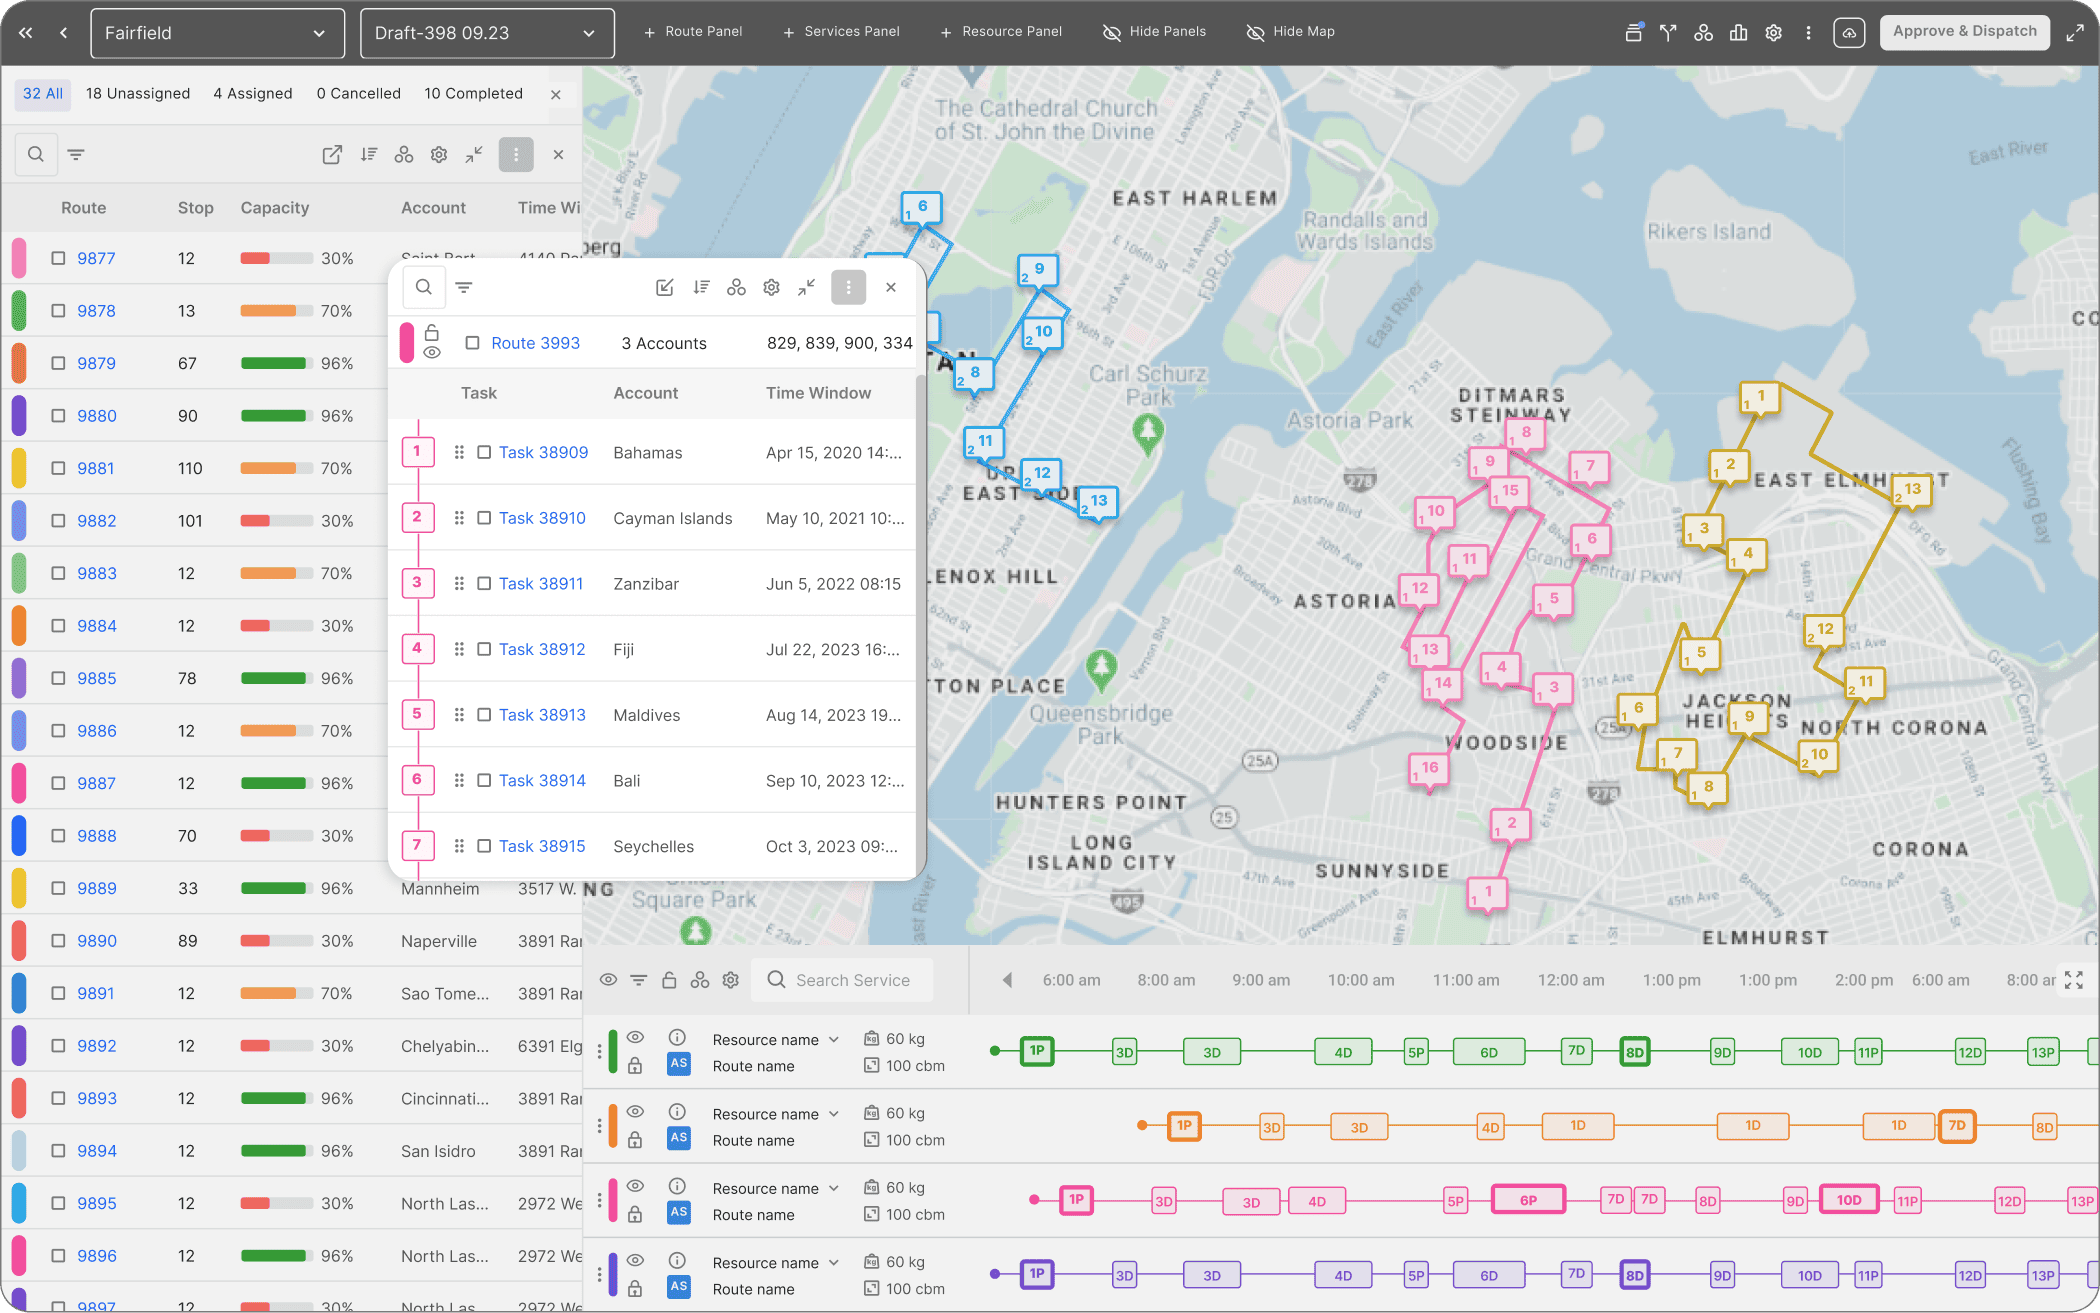Add a Route Panel

692,32
